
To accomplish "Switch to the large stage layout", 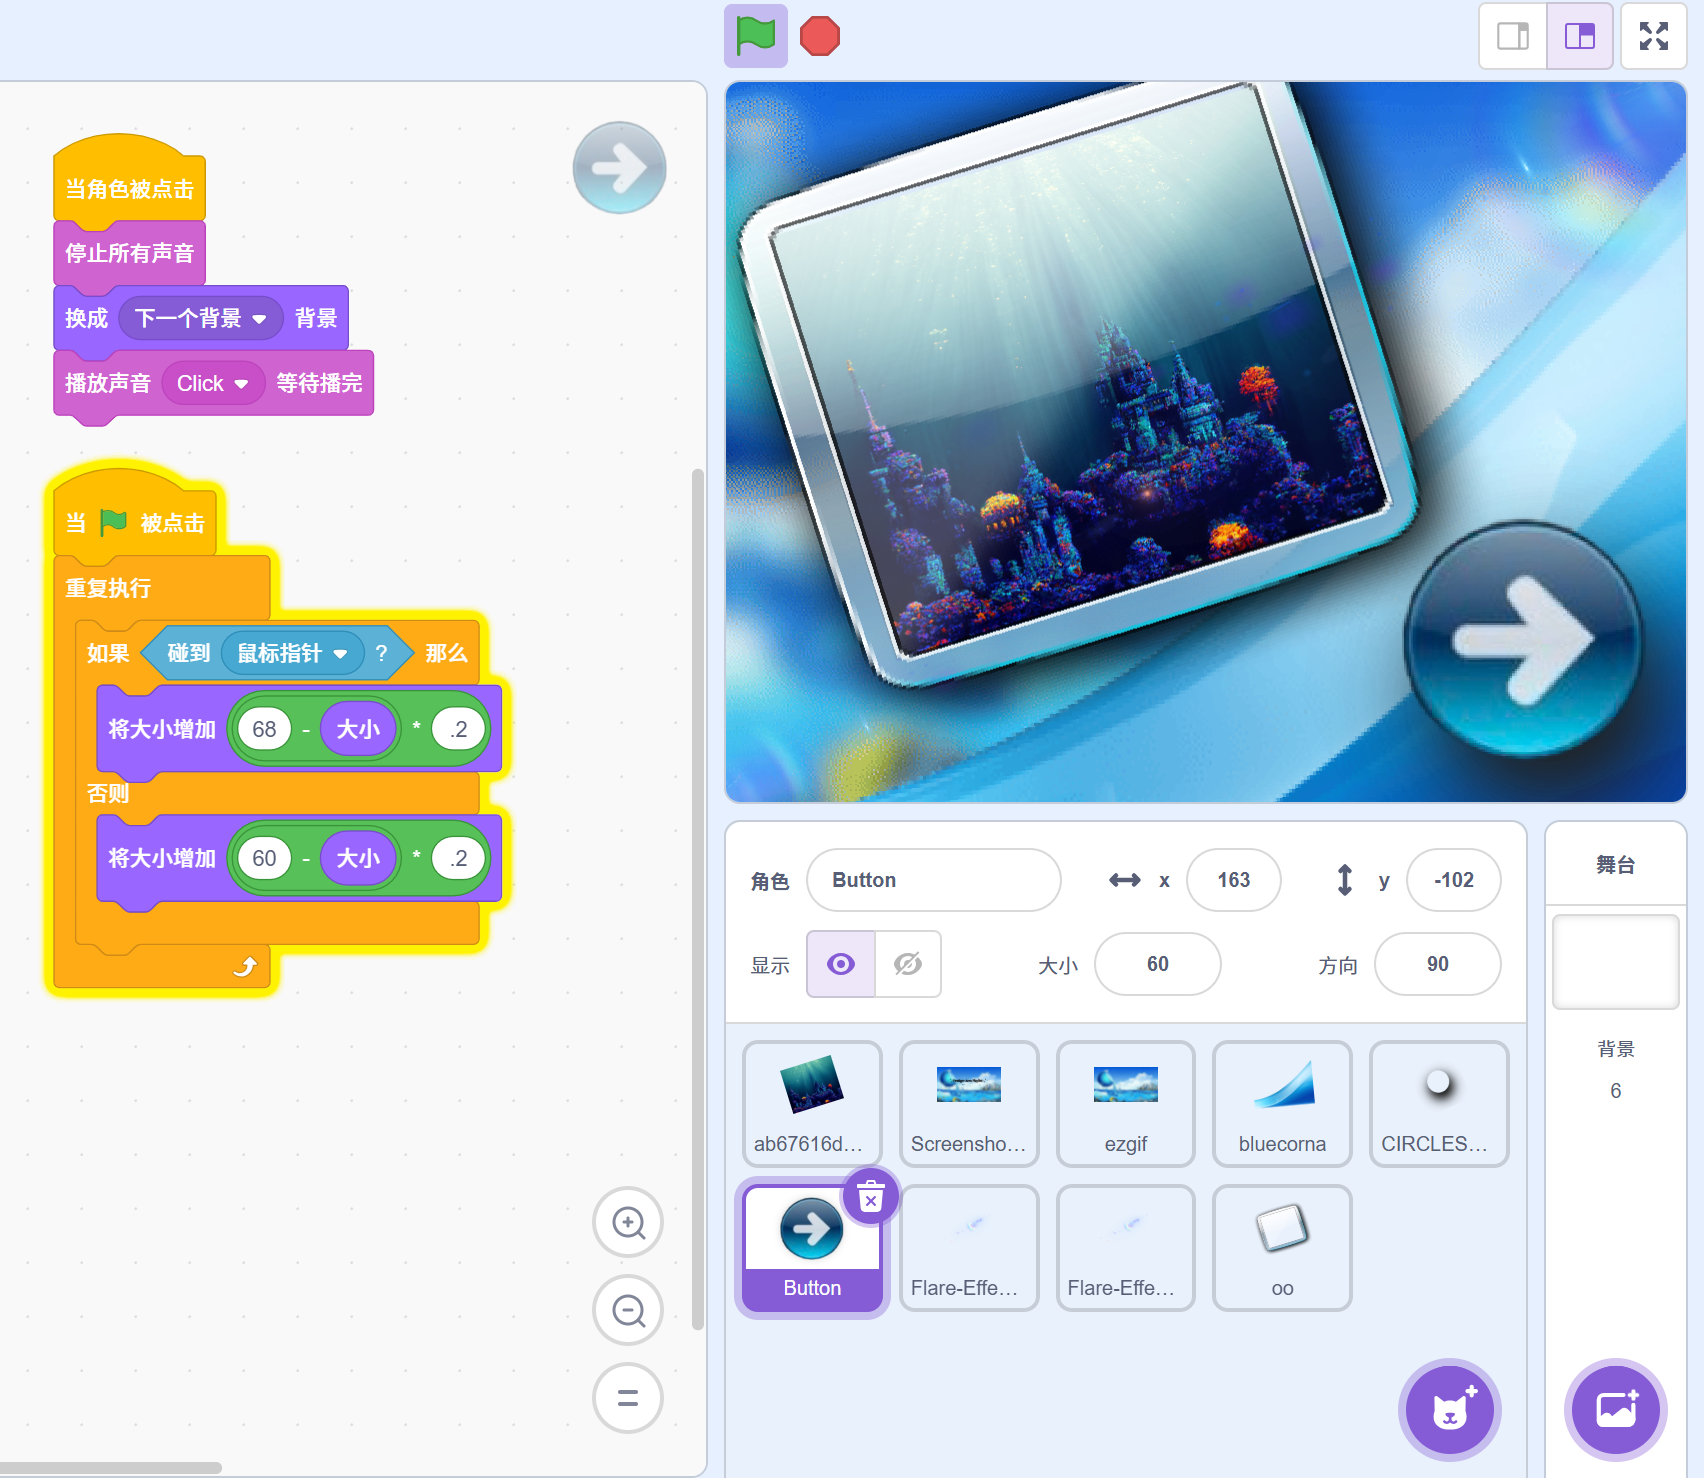I will point(1580,37).
